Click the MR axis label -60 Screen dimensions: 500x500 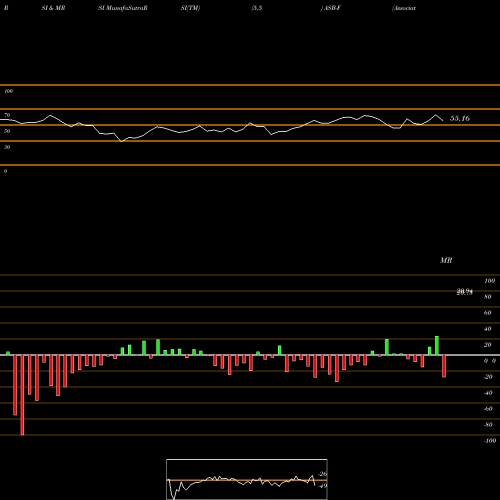click(x=488, y=409)
